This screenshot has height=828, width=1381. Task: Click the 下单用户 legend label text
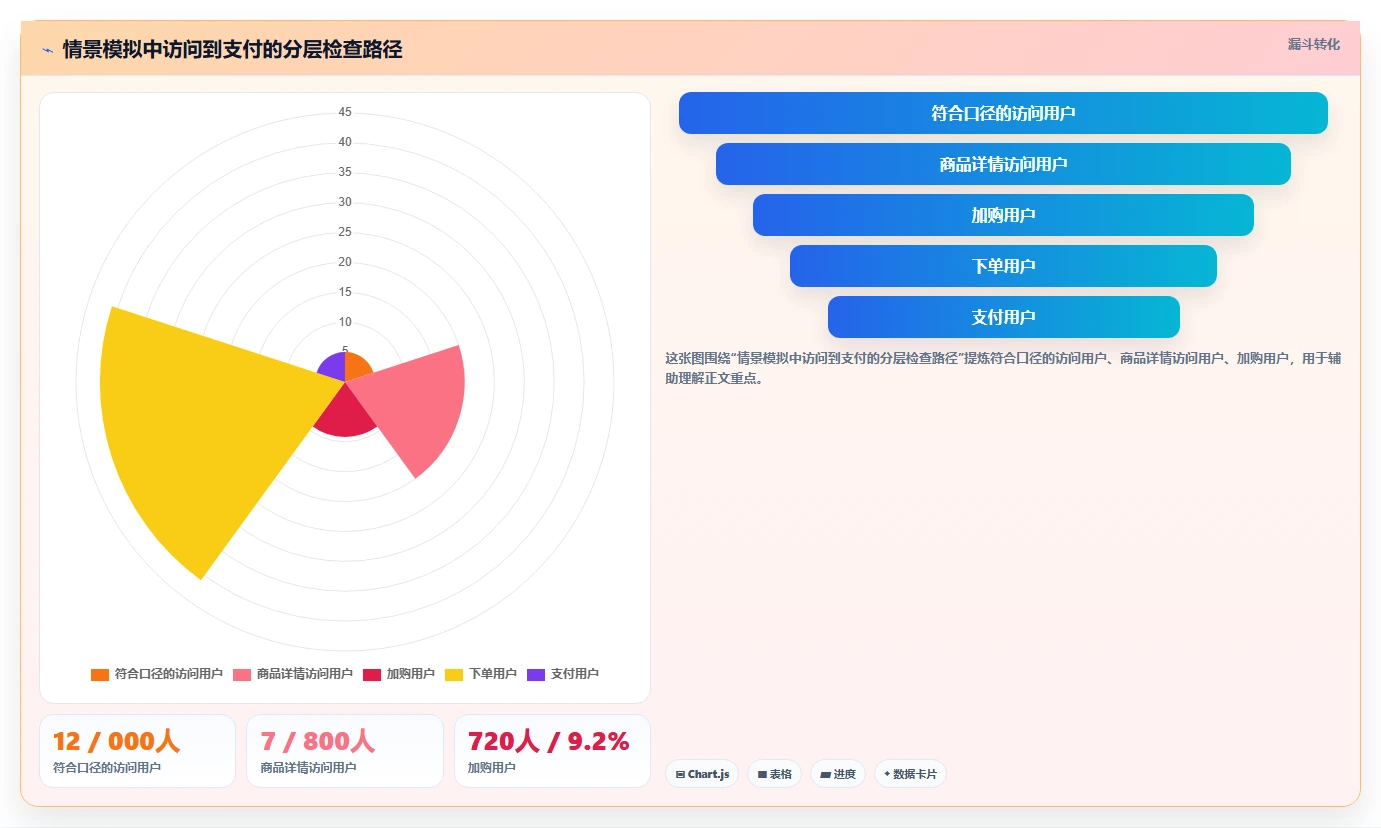point(493,674)
